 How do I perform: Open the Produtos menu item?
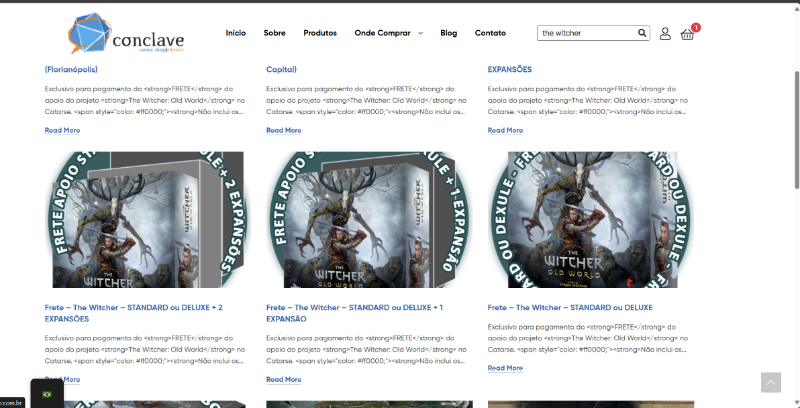[x=320, y=33]
